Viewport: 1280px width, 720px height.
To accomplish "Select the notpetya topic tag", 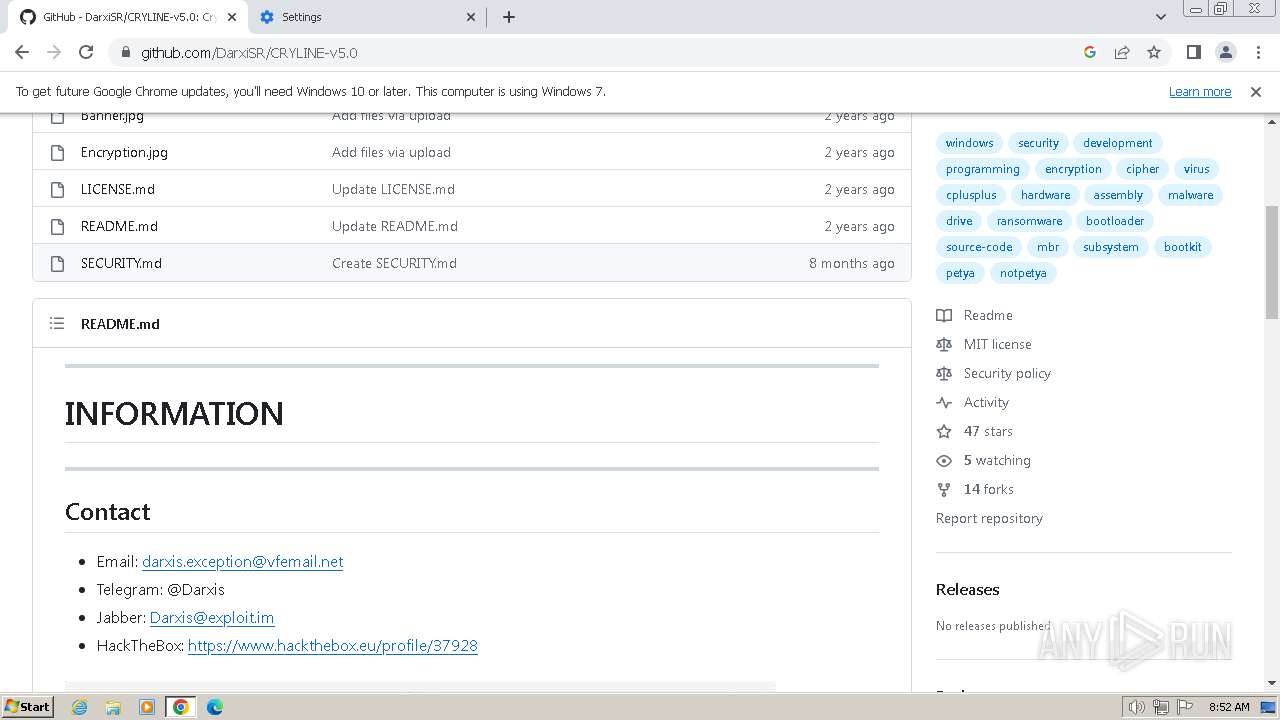I will [1023, 273].
